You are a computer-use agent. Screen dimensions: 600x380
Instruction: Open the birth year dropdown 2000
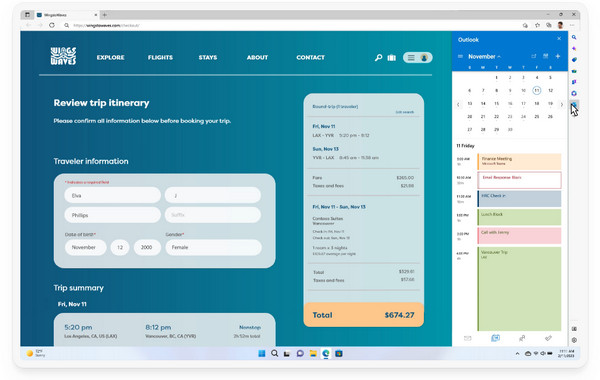coord(147,247)
